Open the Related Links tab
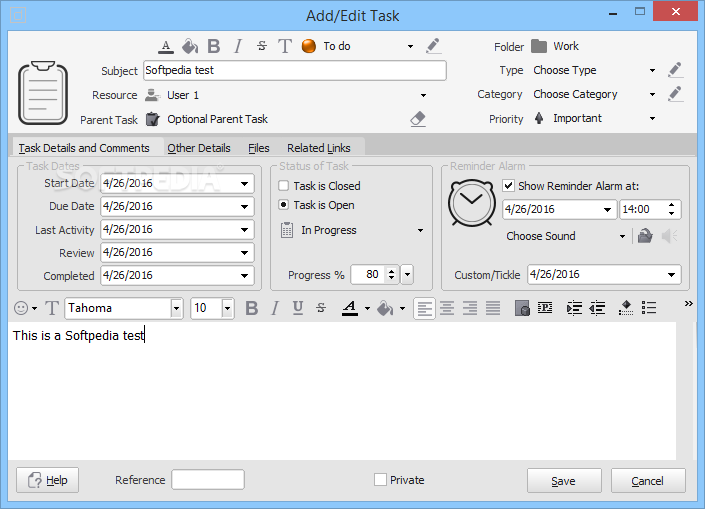This screenshot has width=705, height=509. point(319,148)
